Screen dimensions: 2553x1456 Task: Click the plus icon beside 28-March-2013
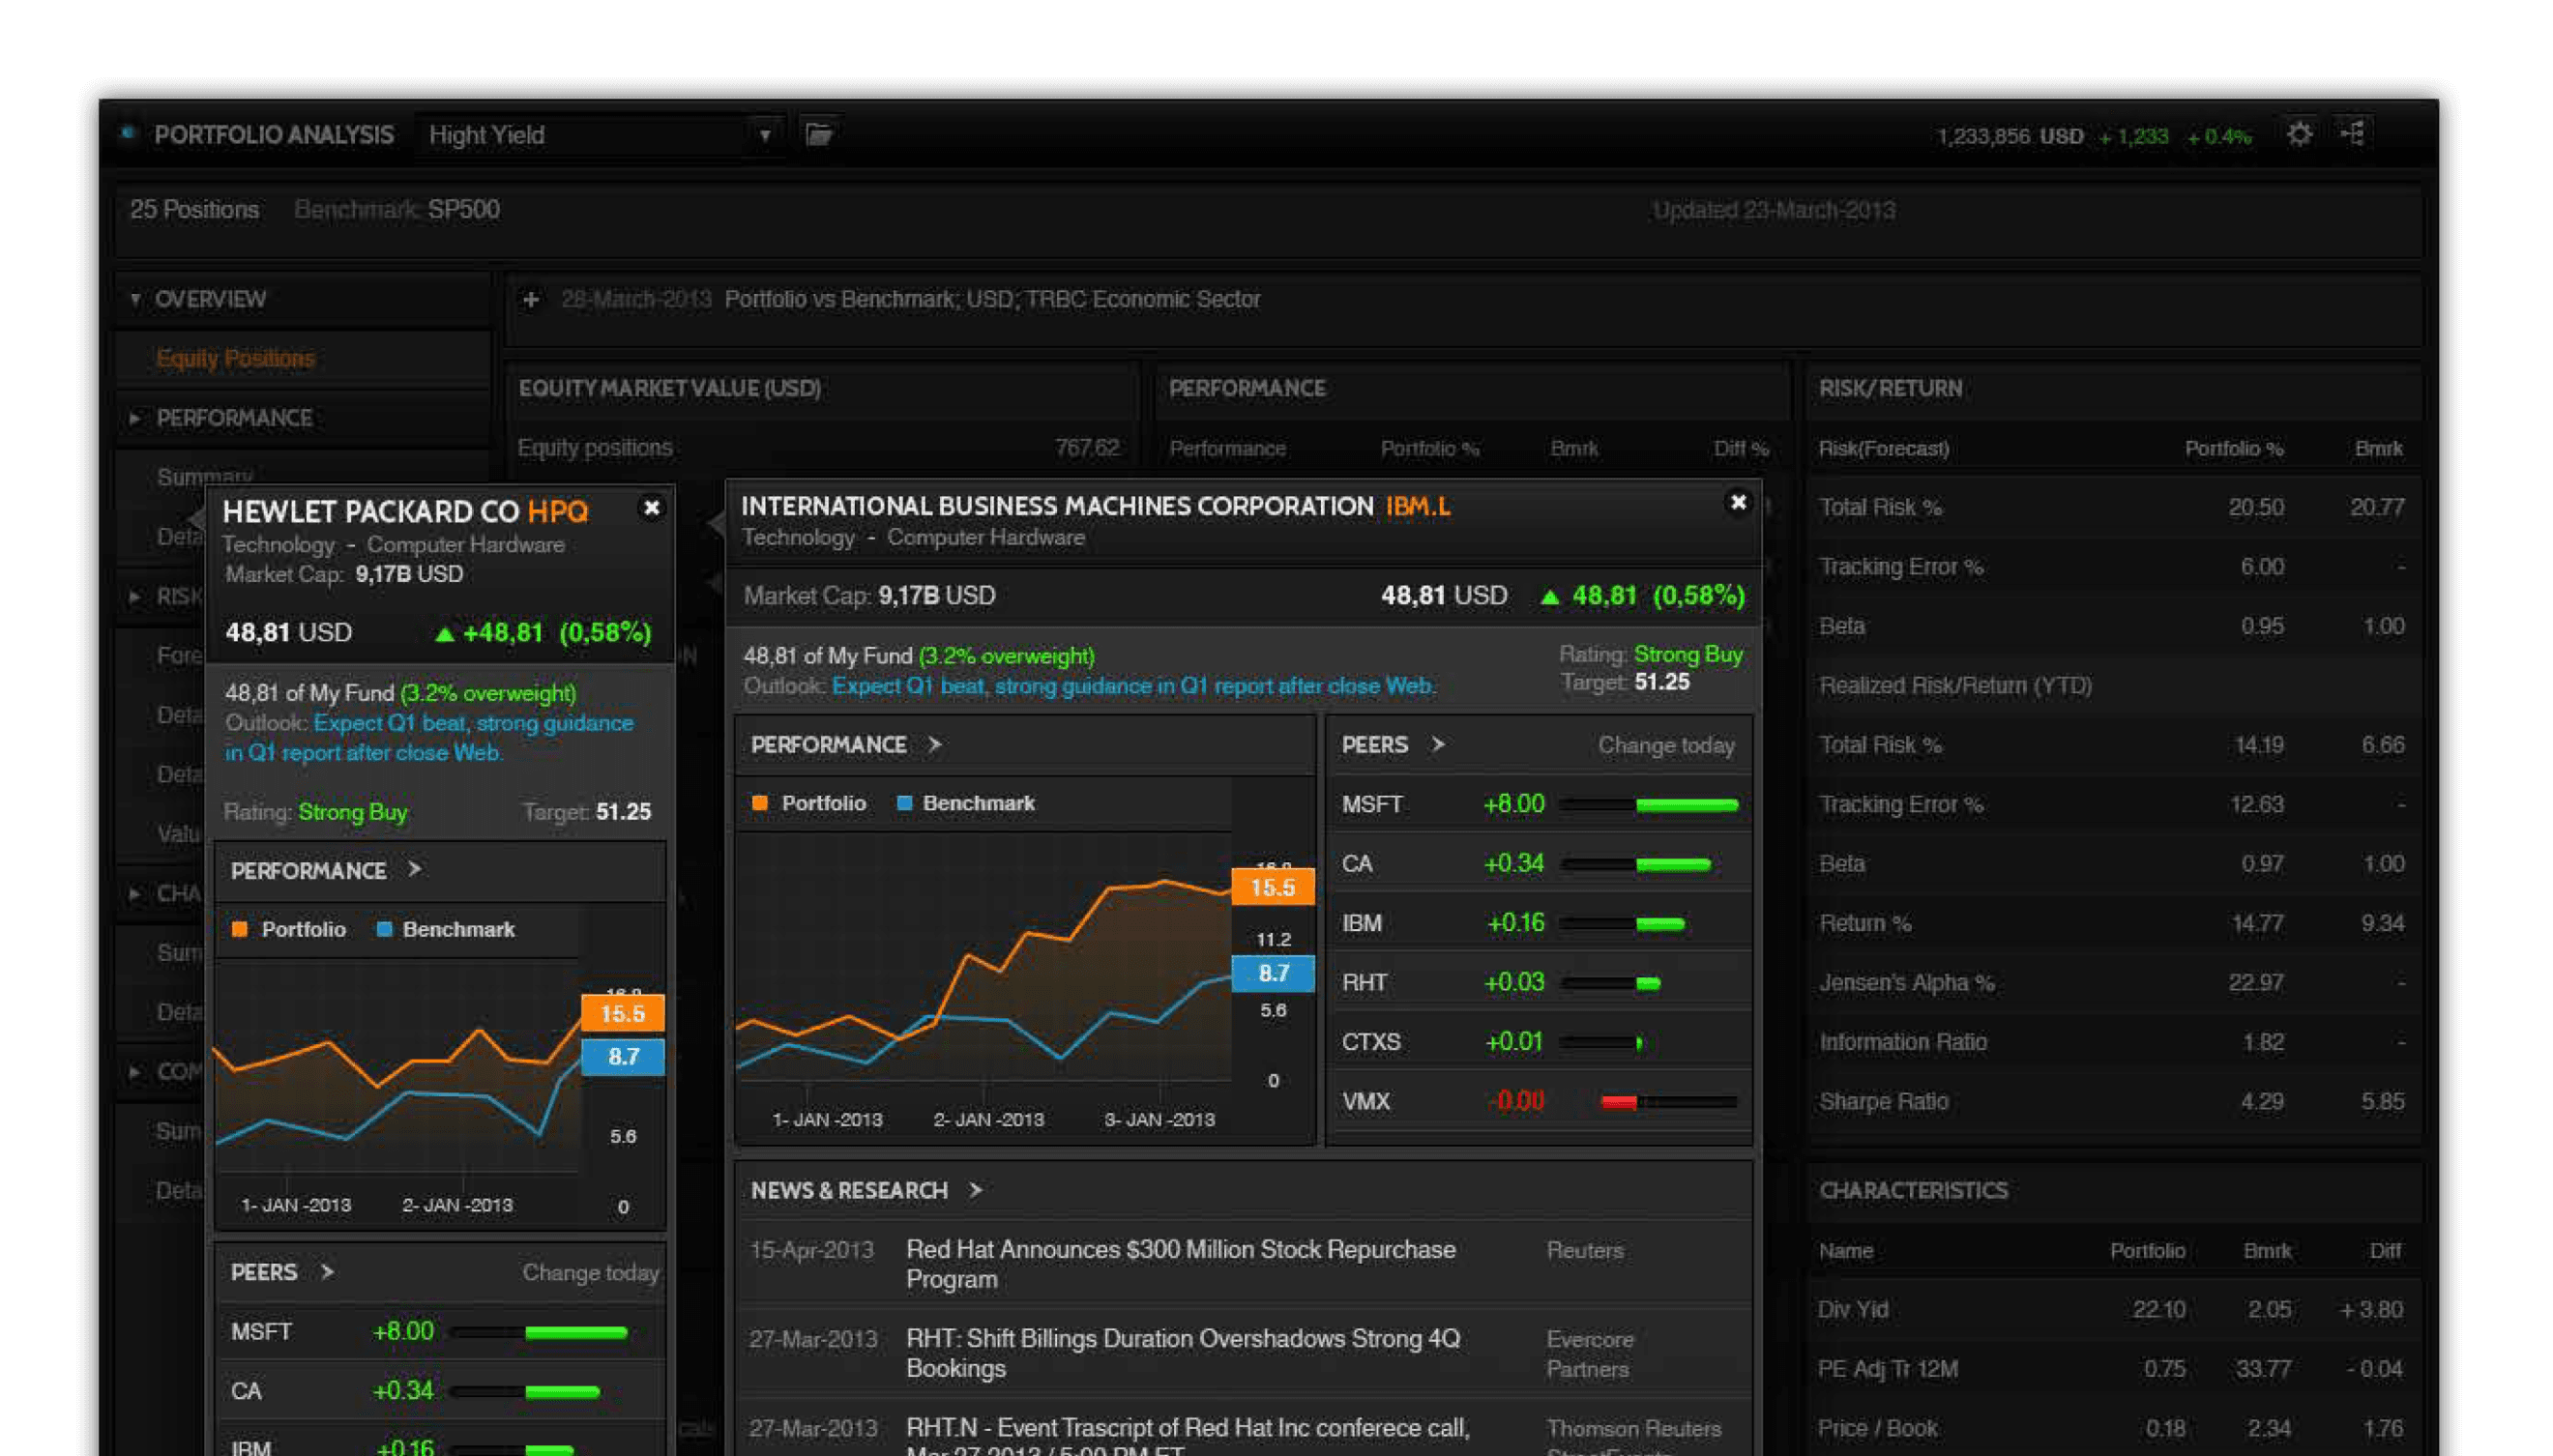(x=531, y=299)
